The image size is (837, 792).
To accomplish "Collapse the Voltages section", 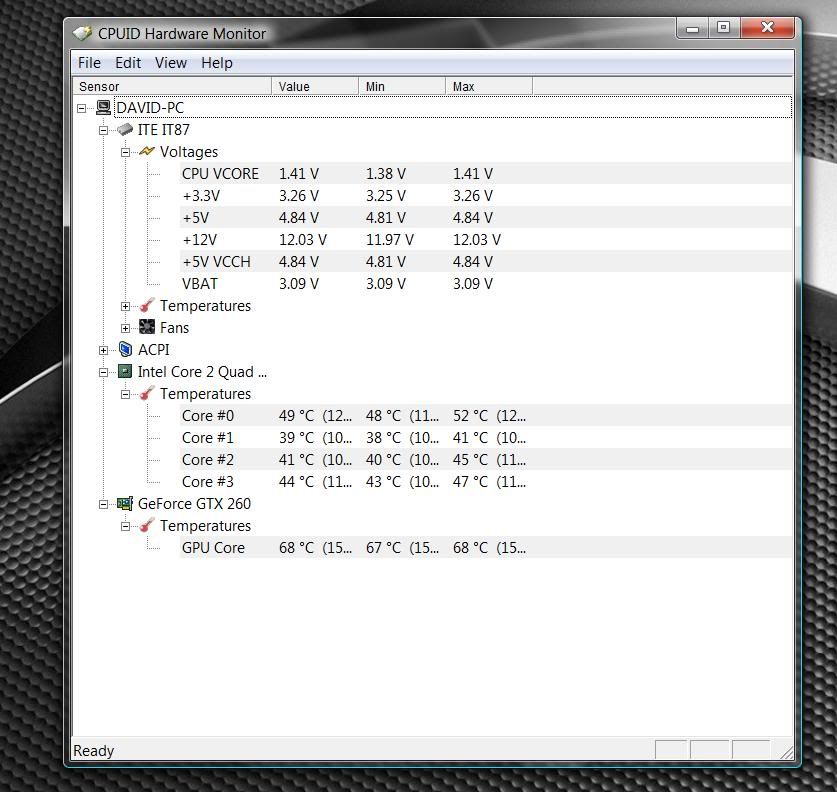I will coord(126,152).
